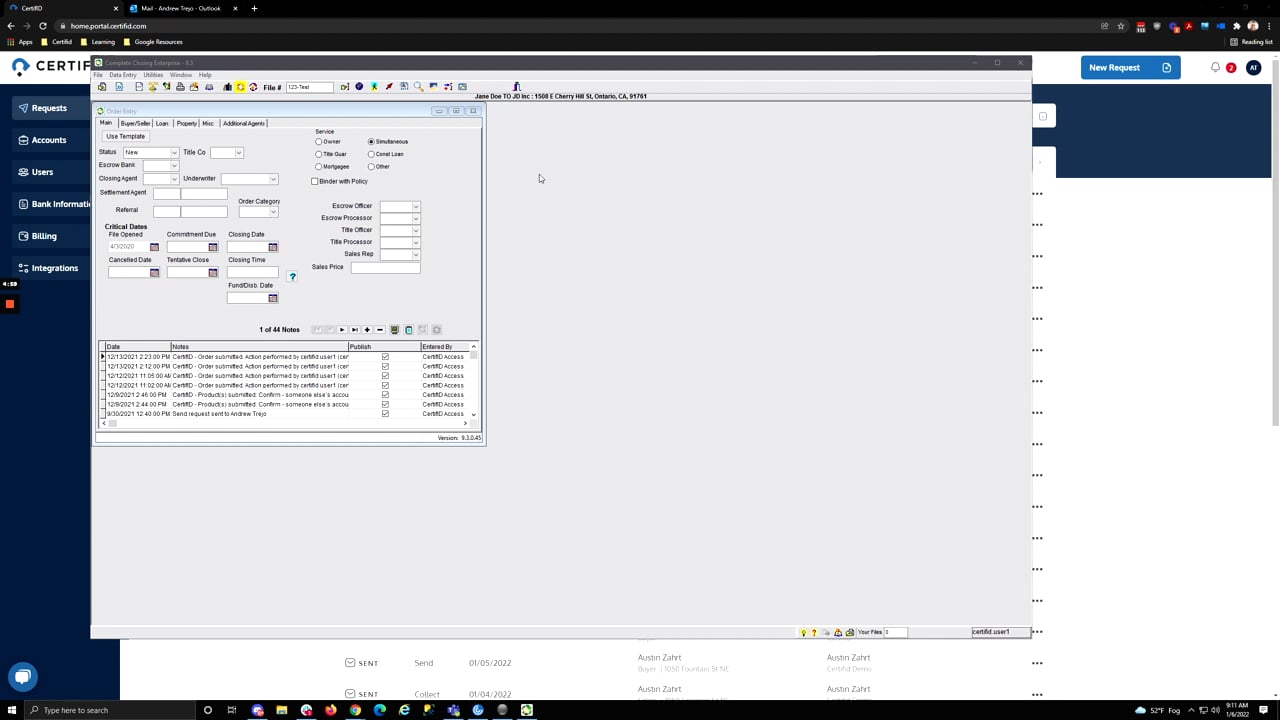This screenshot has height=720, width=1280.
Task: Open the Utilities menu
Action: pos(153,75)
